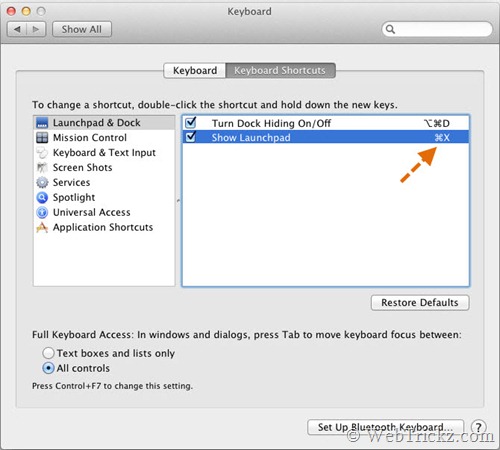Click the Turn Dock Hiding On/Off text

271,123
